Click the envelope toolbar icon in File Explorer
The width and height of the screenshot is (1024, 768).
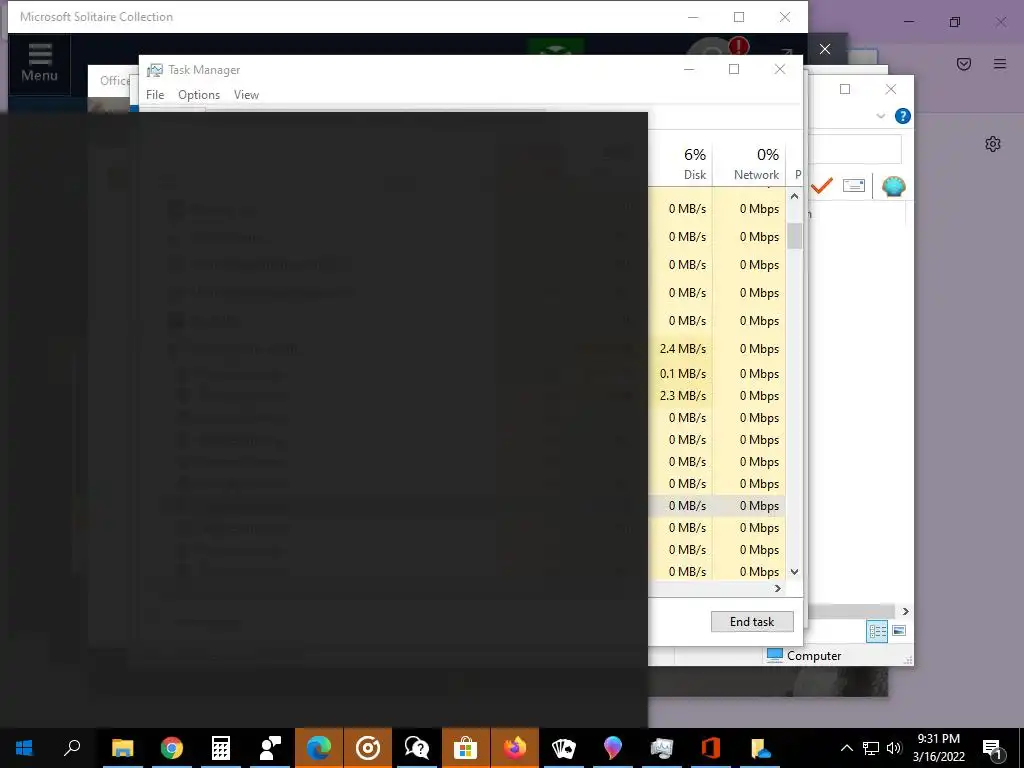click(854, 186)
